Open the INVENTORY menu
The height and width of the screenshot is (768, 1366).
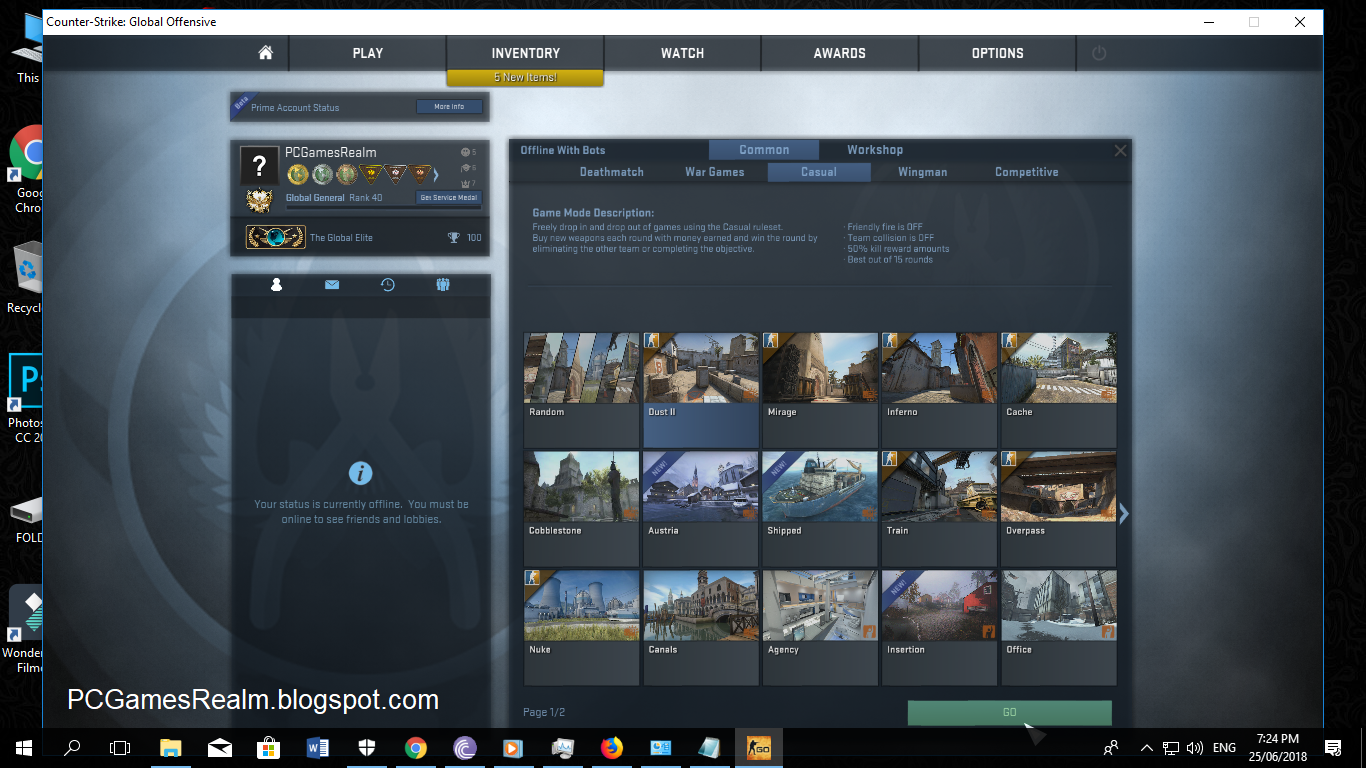click(525, 53)
